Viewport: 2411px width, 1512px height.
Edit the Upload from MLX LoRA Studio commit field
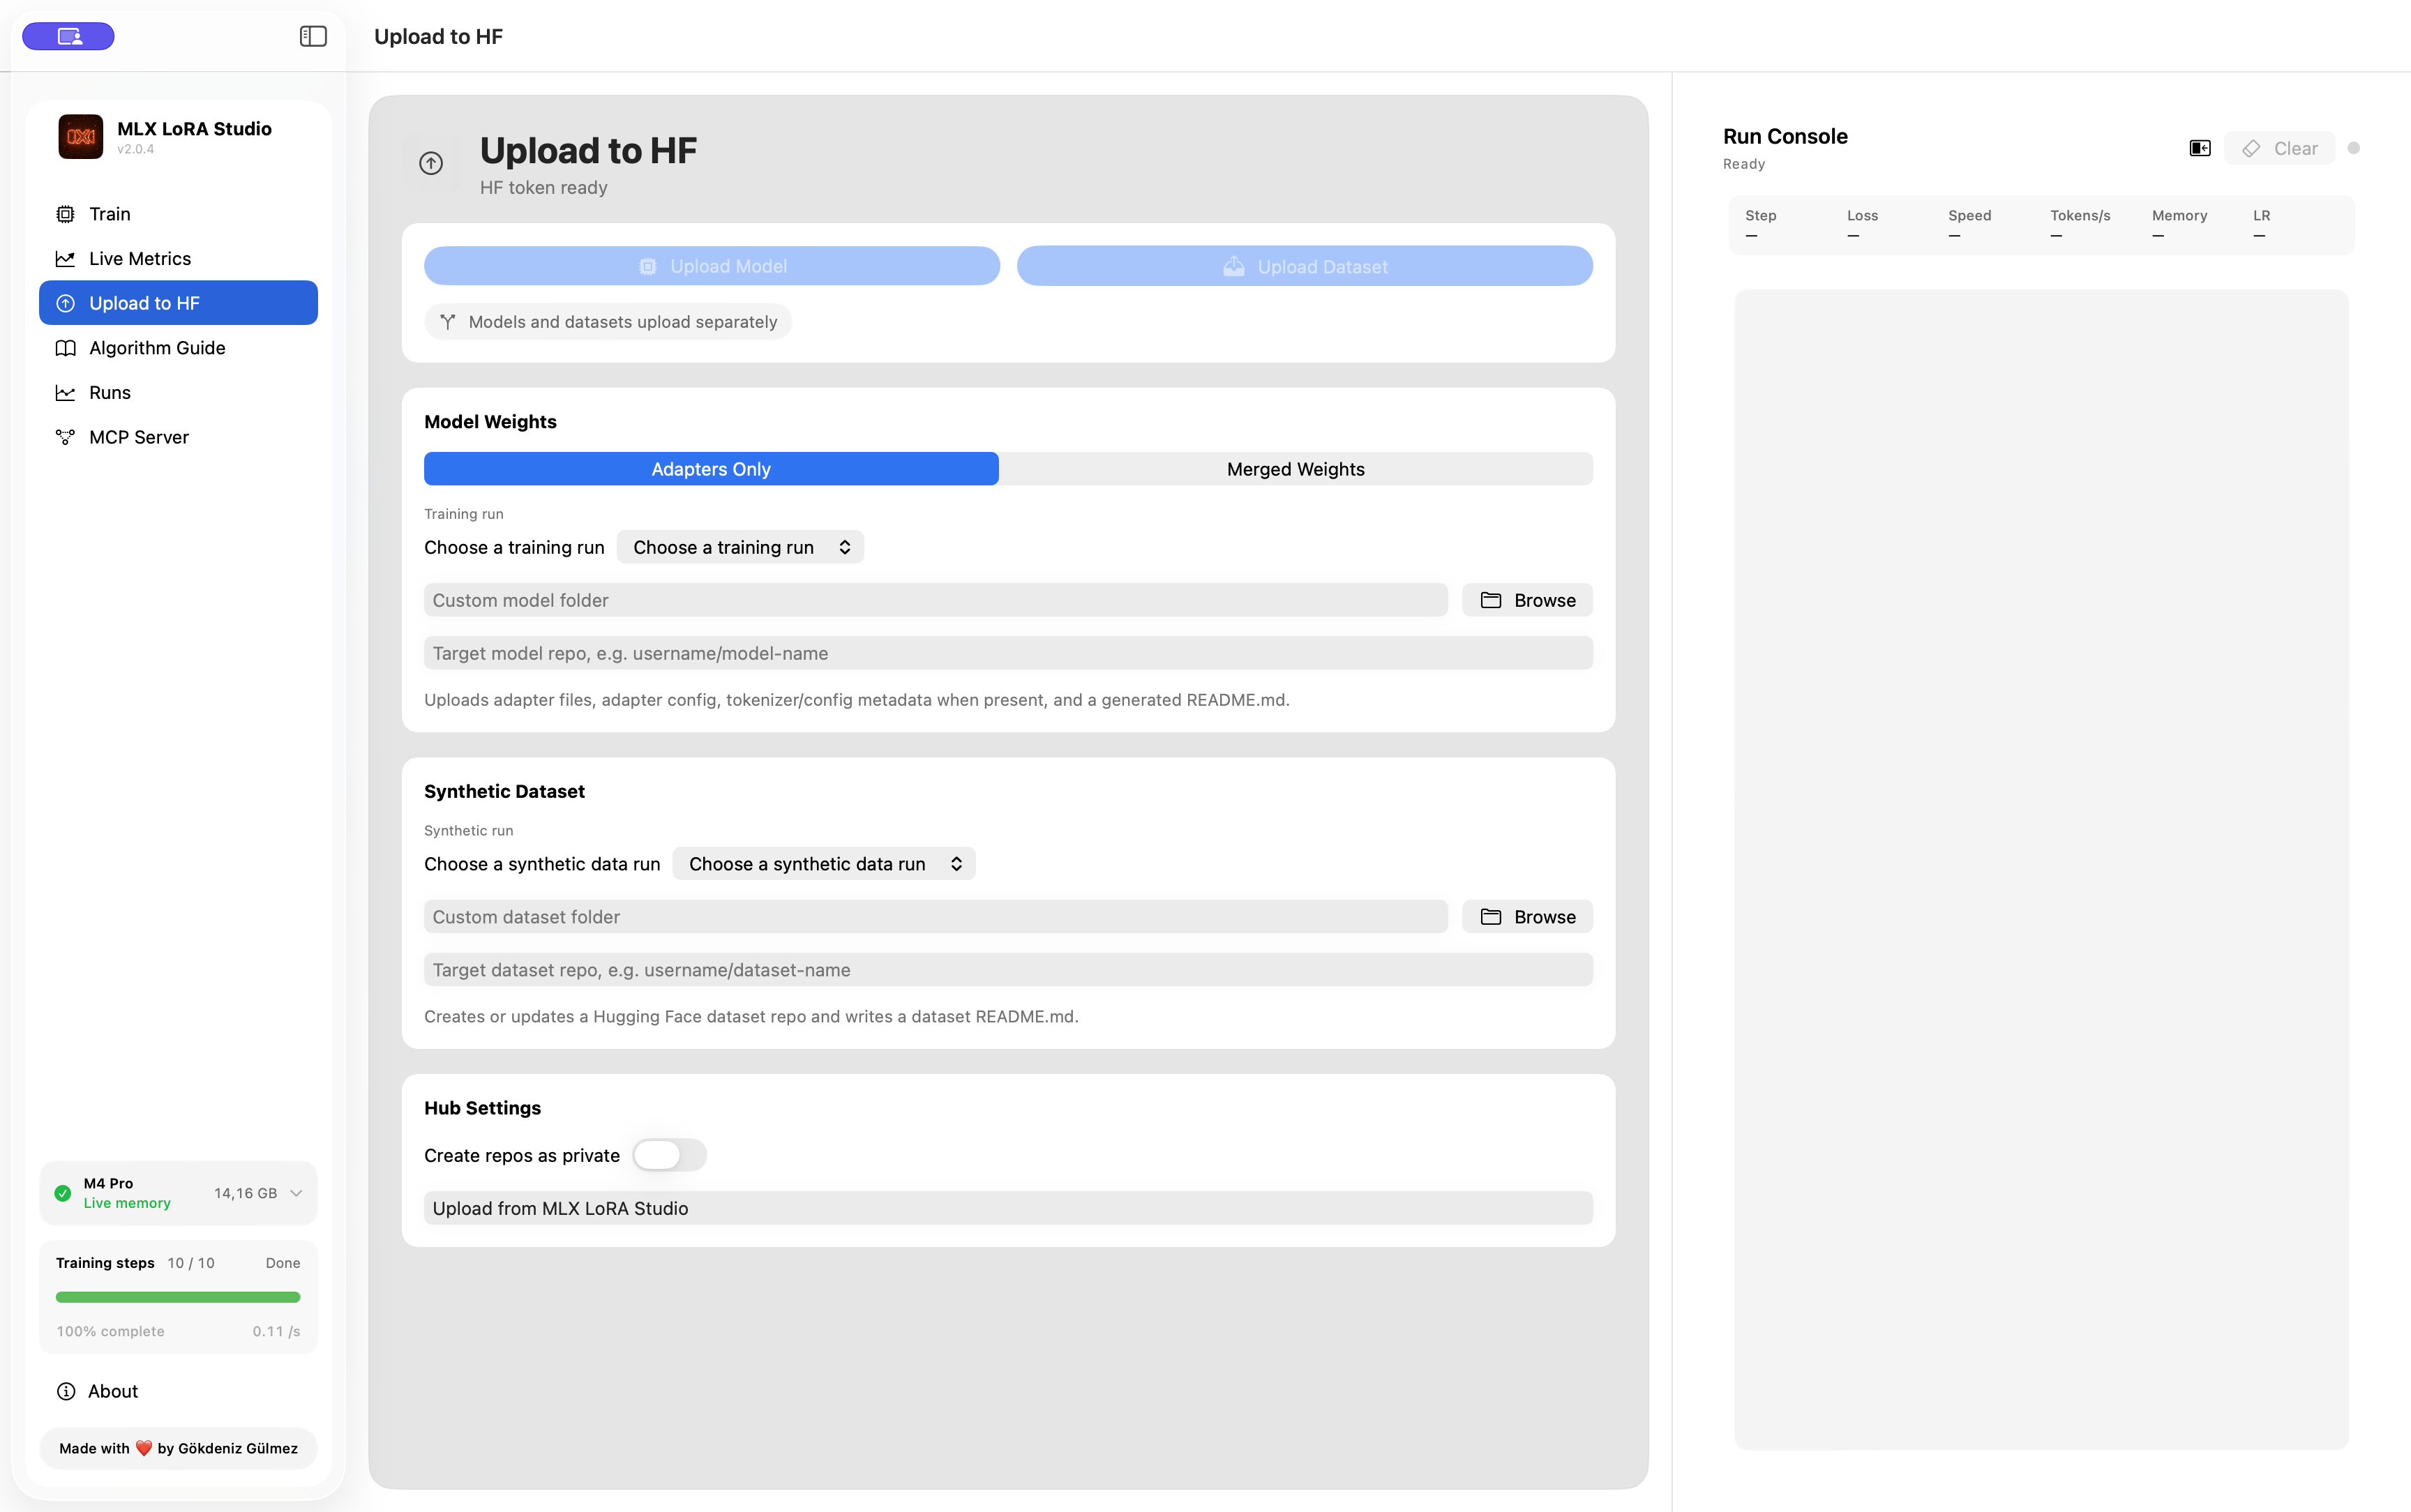1008,1208
